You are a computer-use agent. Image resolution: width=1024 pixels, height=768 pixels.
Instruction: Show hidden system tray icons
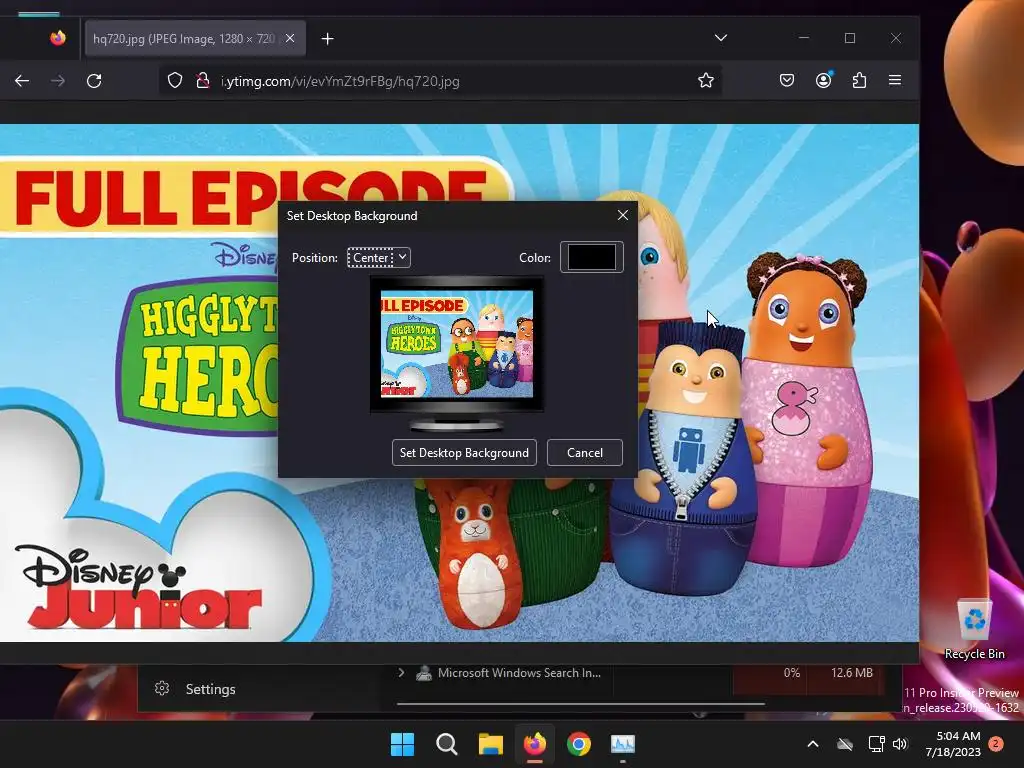tap(813, 744)
